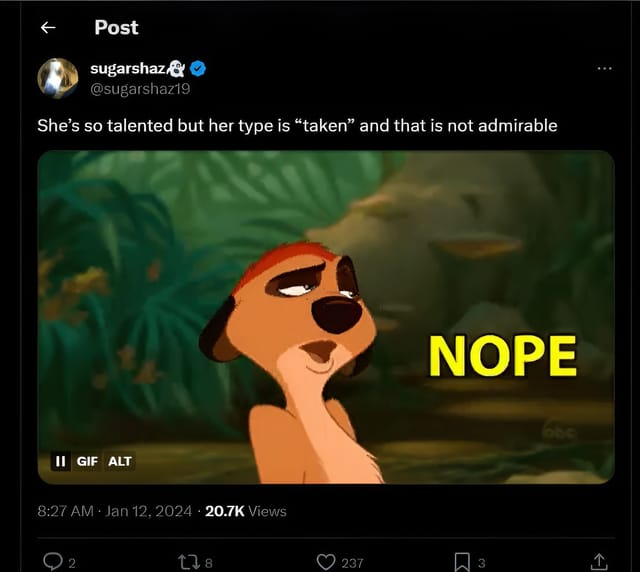Open the share icon menu
Image resolution: width=640 pixels, height=572 pixels.
pos(599,561)
